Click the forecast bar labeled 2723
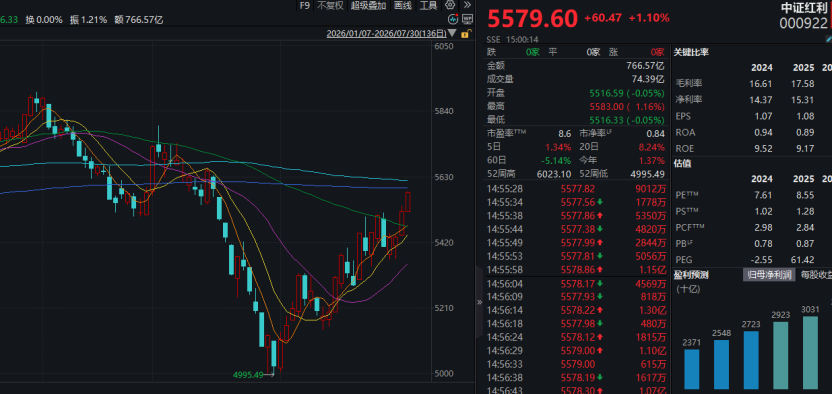Viewport: 832px width, 394px height. coord(751,360)
